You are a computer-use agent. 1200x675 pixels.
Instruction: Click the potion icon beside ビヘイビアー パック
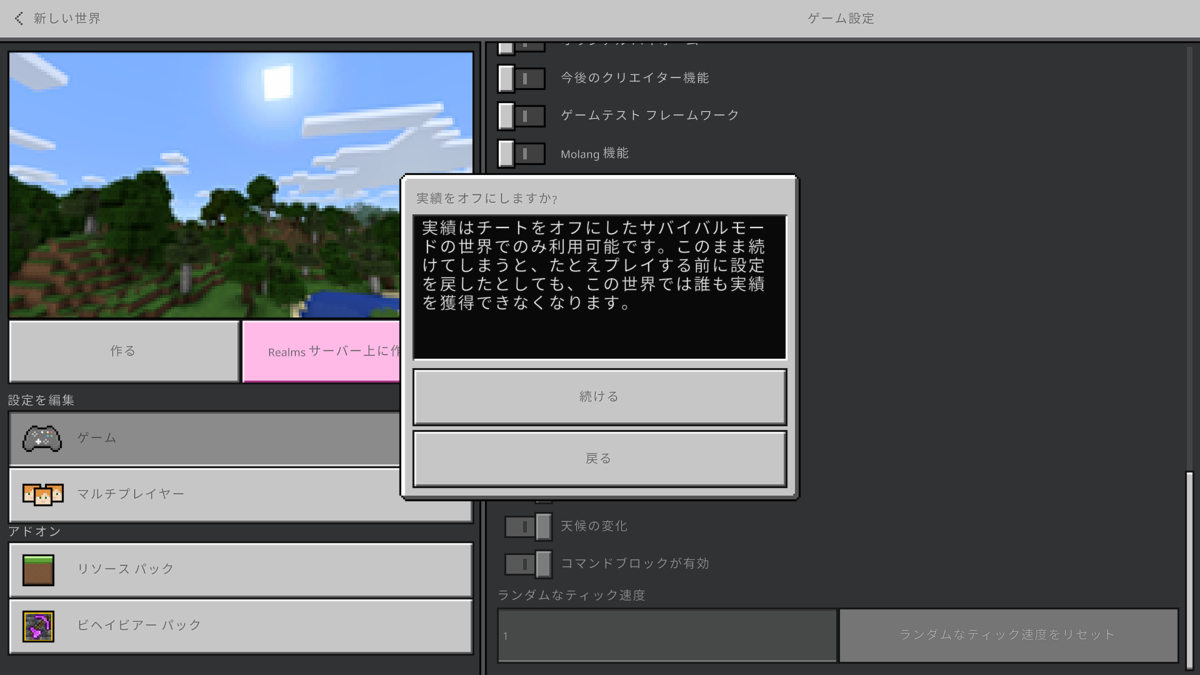[x=39, y=627]
